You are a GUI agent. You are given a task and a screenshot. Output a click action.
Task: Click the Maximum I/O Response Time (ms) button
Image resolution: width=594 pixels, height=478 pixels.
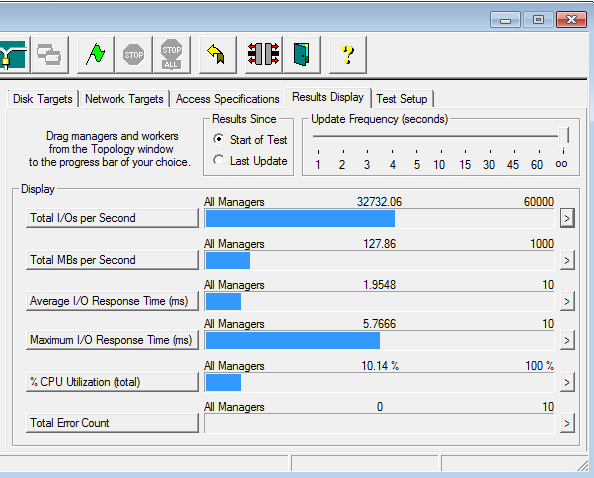(112, 340)
